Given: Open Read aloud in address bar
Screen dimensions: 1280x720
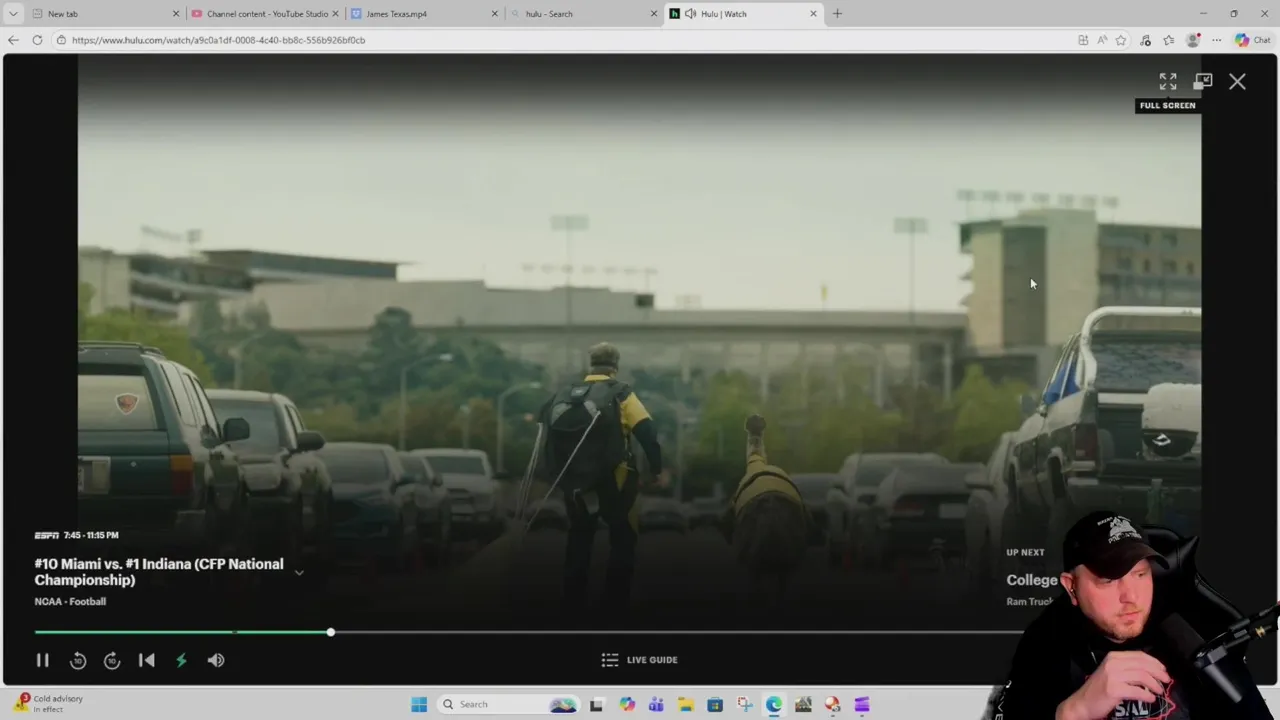Looking at the screenshot, I should (x=1102, y=40).
